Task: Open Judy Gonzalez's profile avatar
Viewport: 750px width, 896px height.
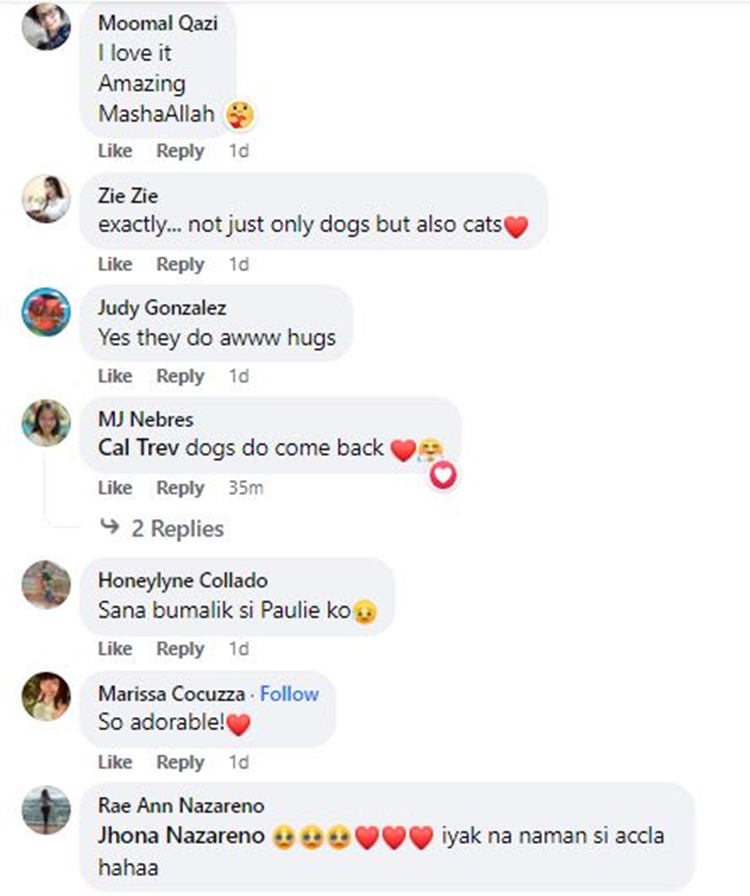Action: point(46,311)
